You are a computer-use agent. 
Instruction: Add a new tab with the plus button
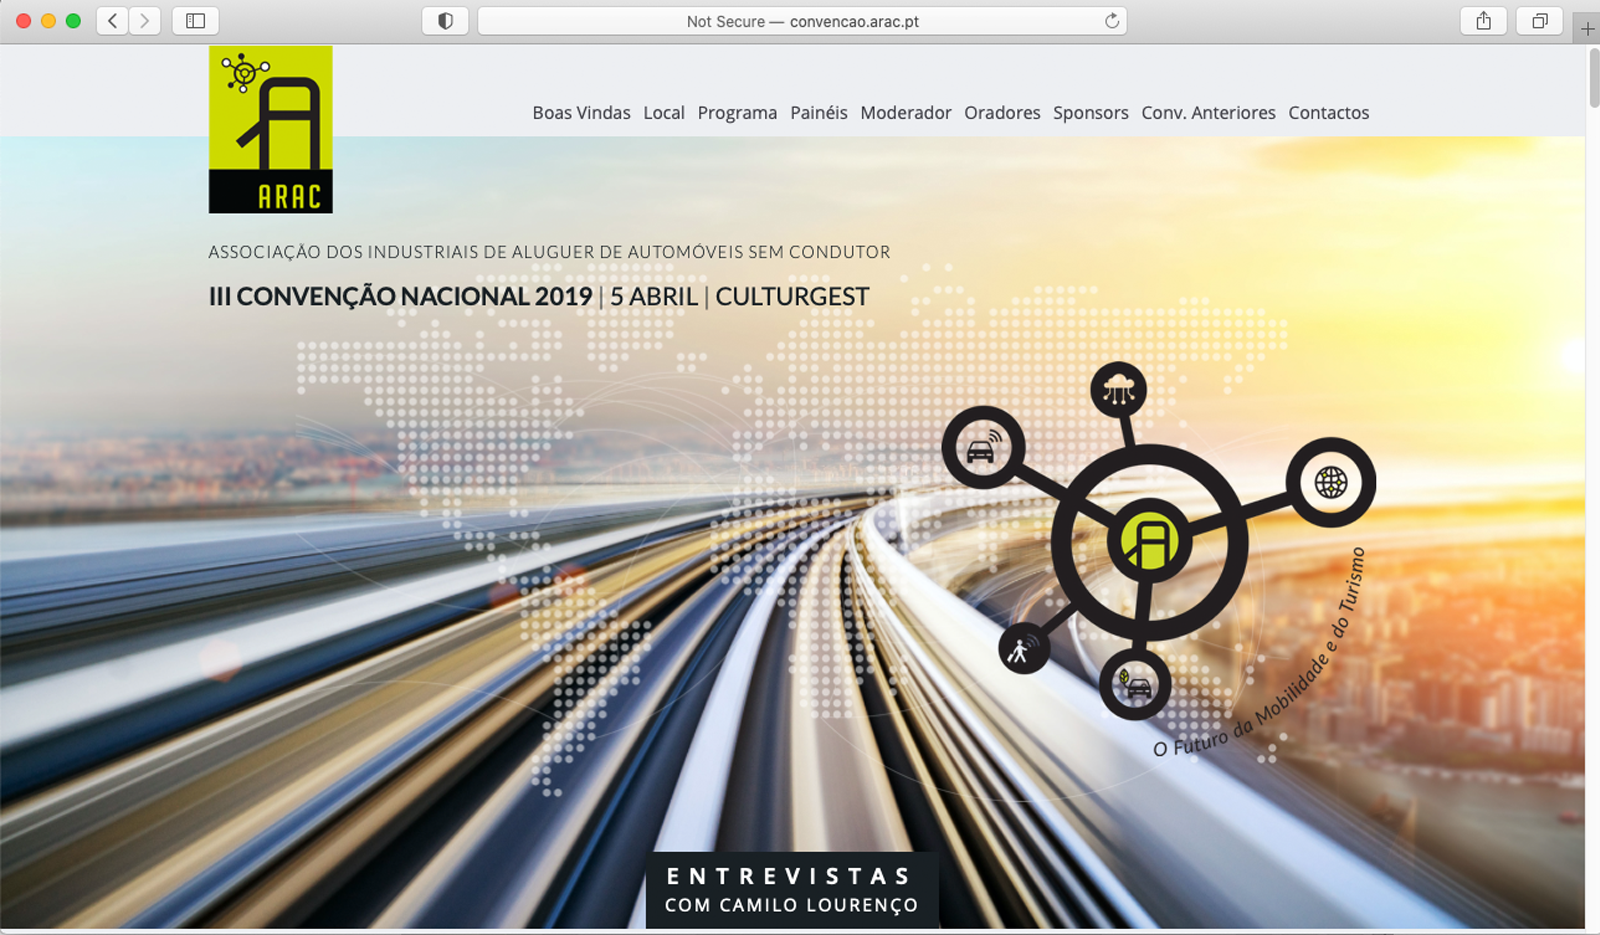pyautogui.click(x=1587, y=29)
